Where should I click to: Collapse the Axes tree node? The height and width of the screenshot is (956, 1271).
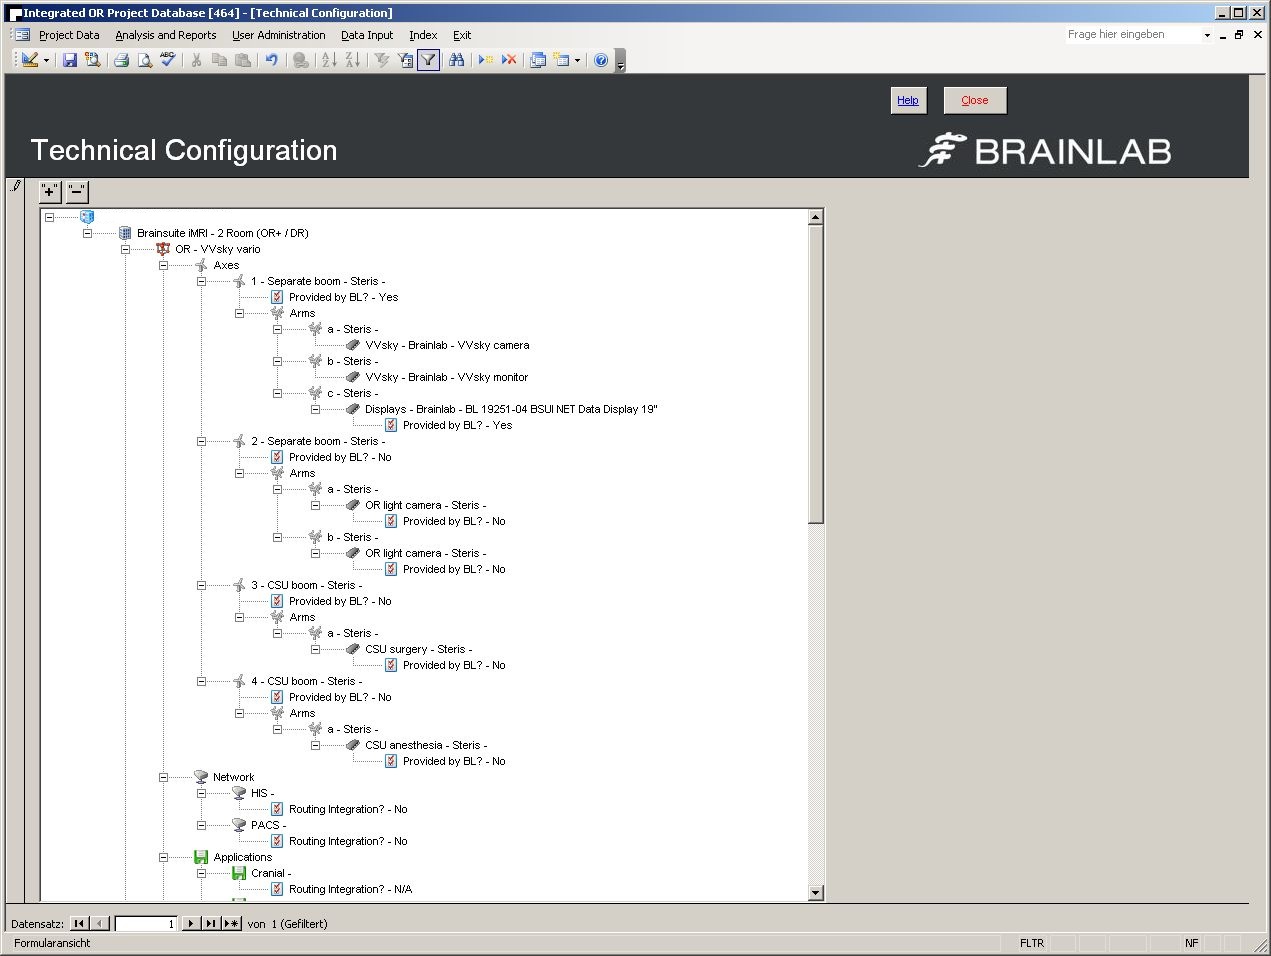pos(163,265)
